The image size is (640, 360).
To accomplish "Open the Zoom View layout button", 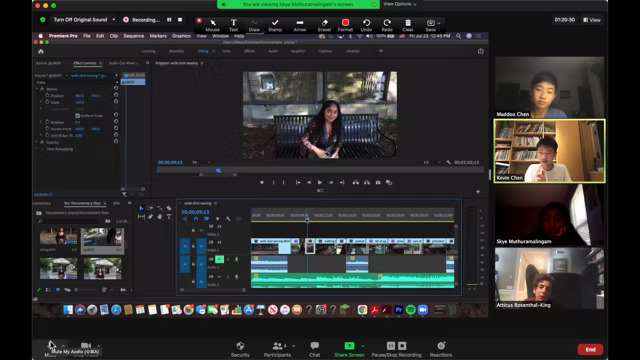I will tap(592, 20).
